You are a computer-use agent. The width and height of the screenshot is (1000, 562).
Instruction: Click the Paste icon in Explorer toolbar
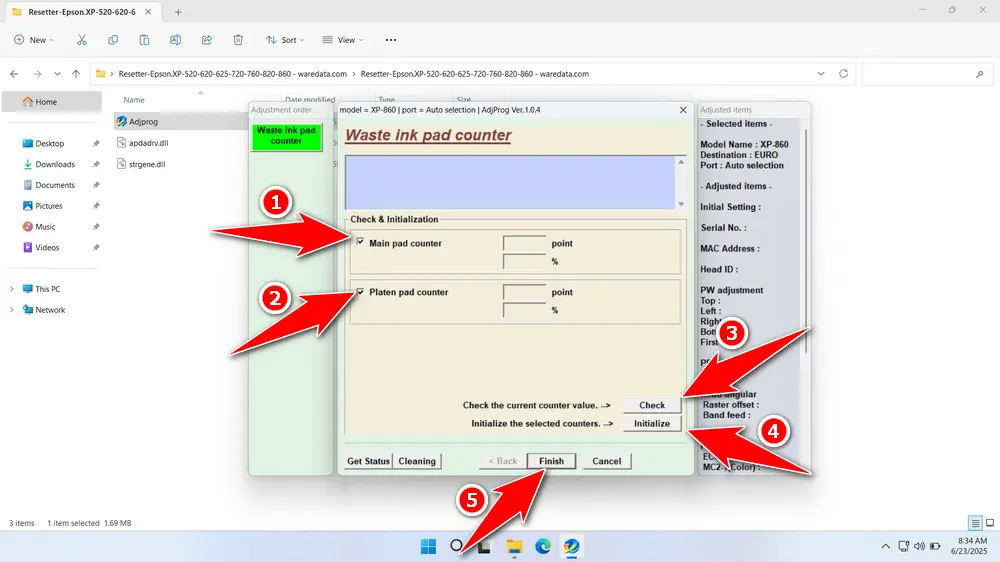tap(144, 40)
